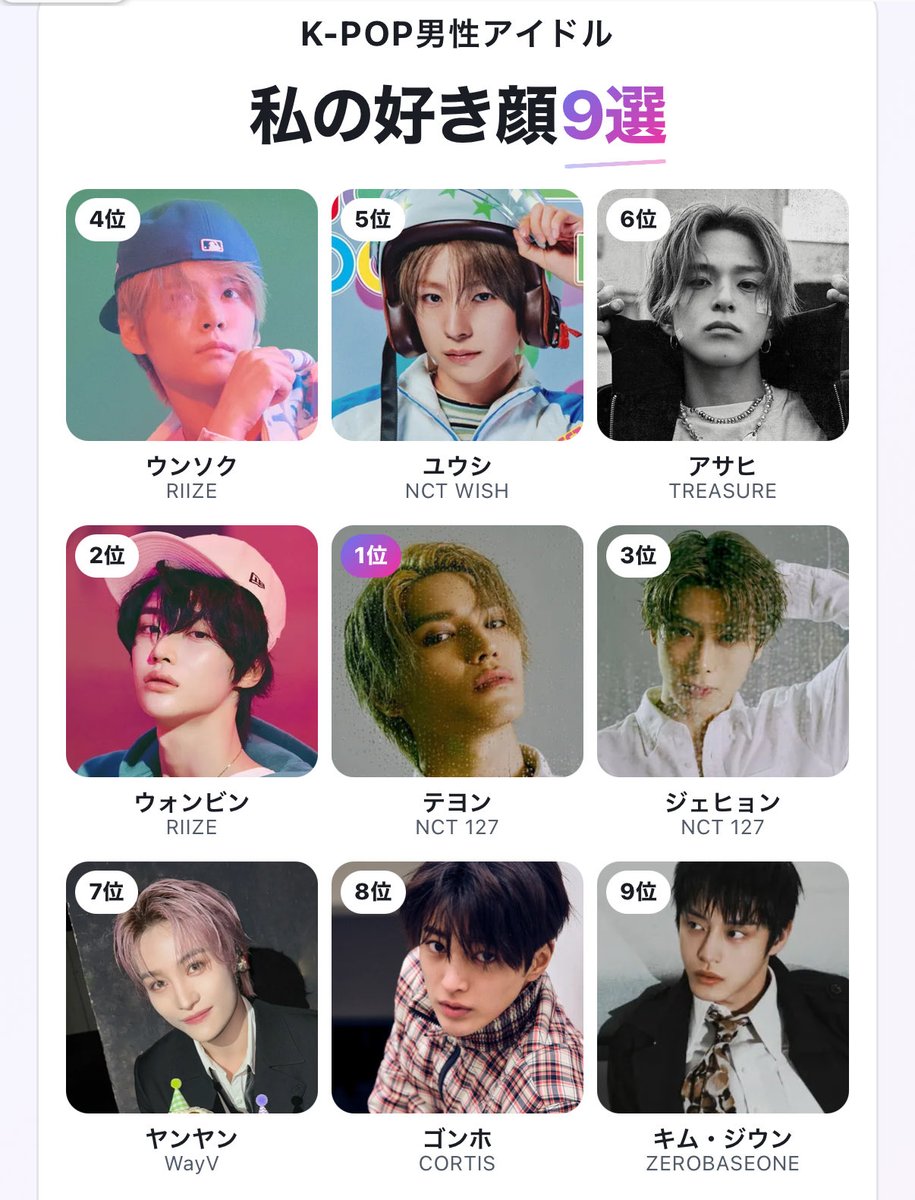Click the 私の好き顔9選 title heading
This screenshot has height=1200, width=915.
point(457,118)
